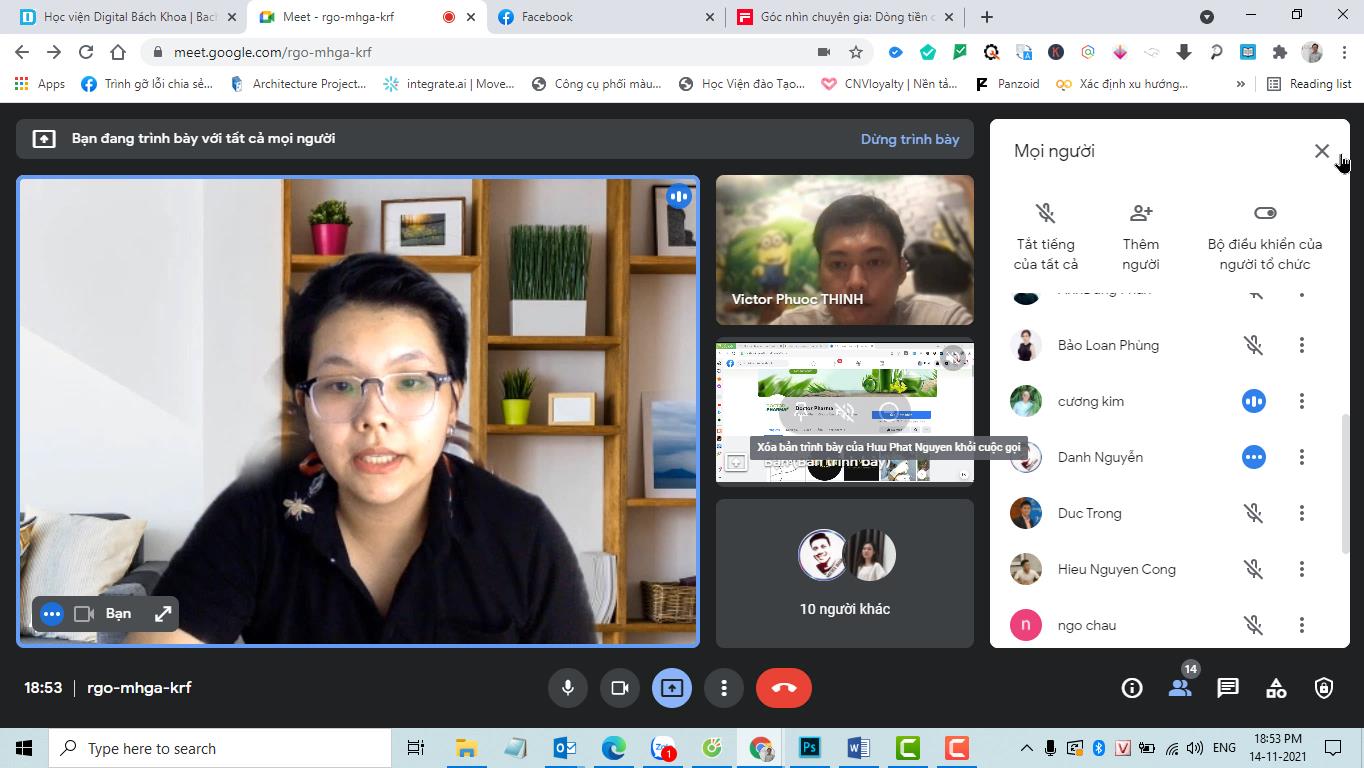
Task: Click Tắt tiếng của tất cả
Action: (x=1045, y=237)
